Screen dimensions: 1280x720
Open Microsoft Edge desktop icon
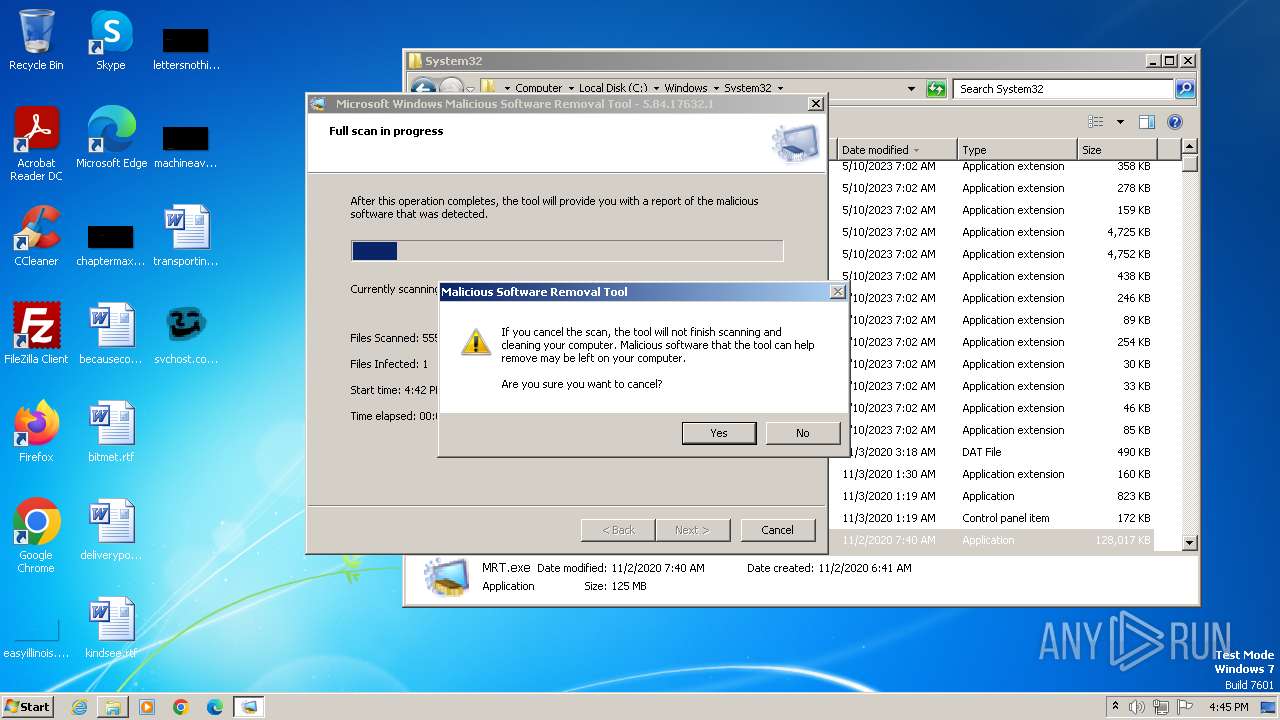pos(111,138)
